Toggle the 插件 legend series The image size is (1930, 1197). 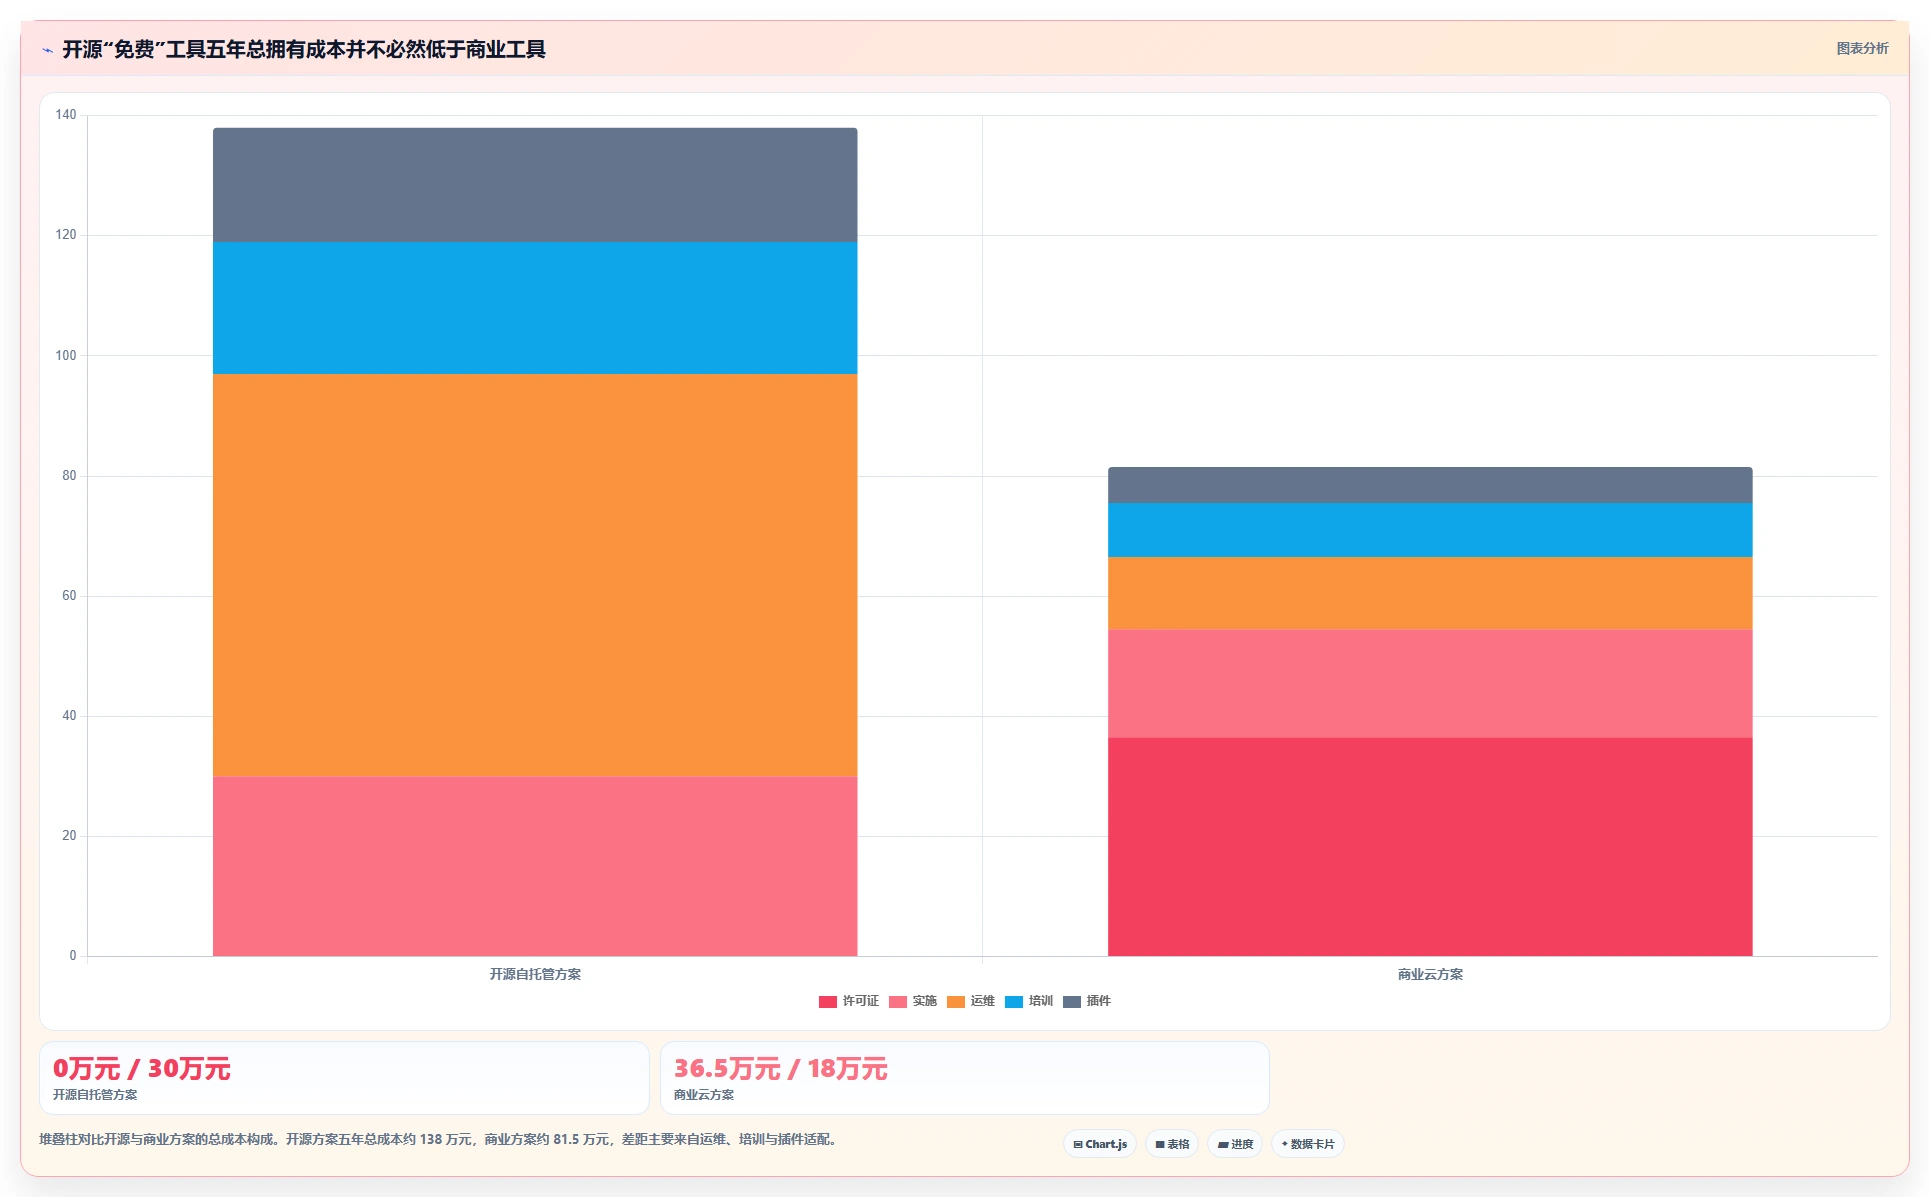pos(1086,1001)
